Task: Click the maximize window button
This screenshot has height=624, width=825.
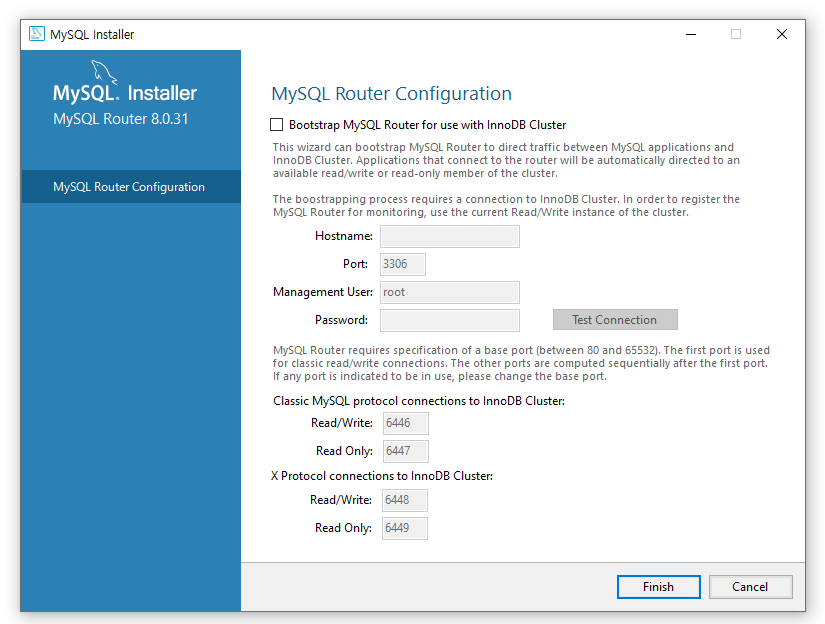Action: coord(736,34)
